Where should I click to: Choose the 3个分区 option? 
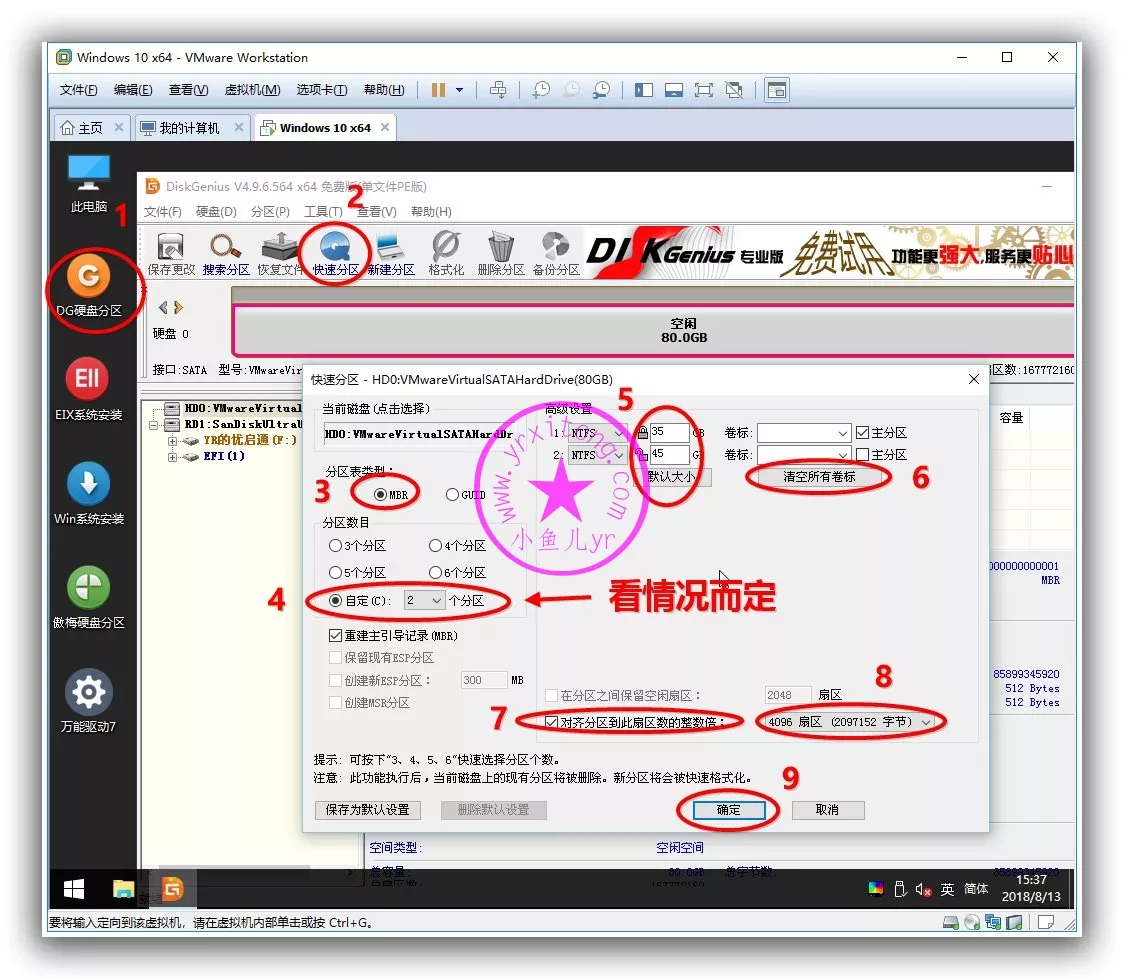[x=357, y=545]
